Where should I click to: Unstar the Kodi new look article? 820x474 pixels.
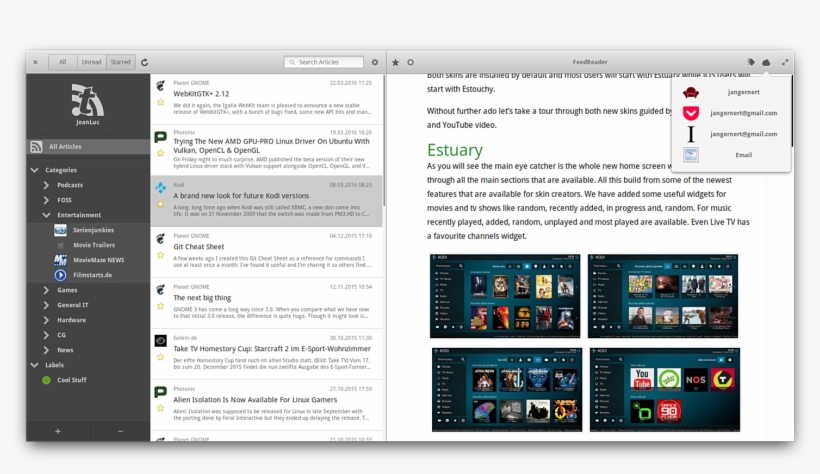pyautogui.click(x=161, y=204)
